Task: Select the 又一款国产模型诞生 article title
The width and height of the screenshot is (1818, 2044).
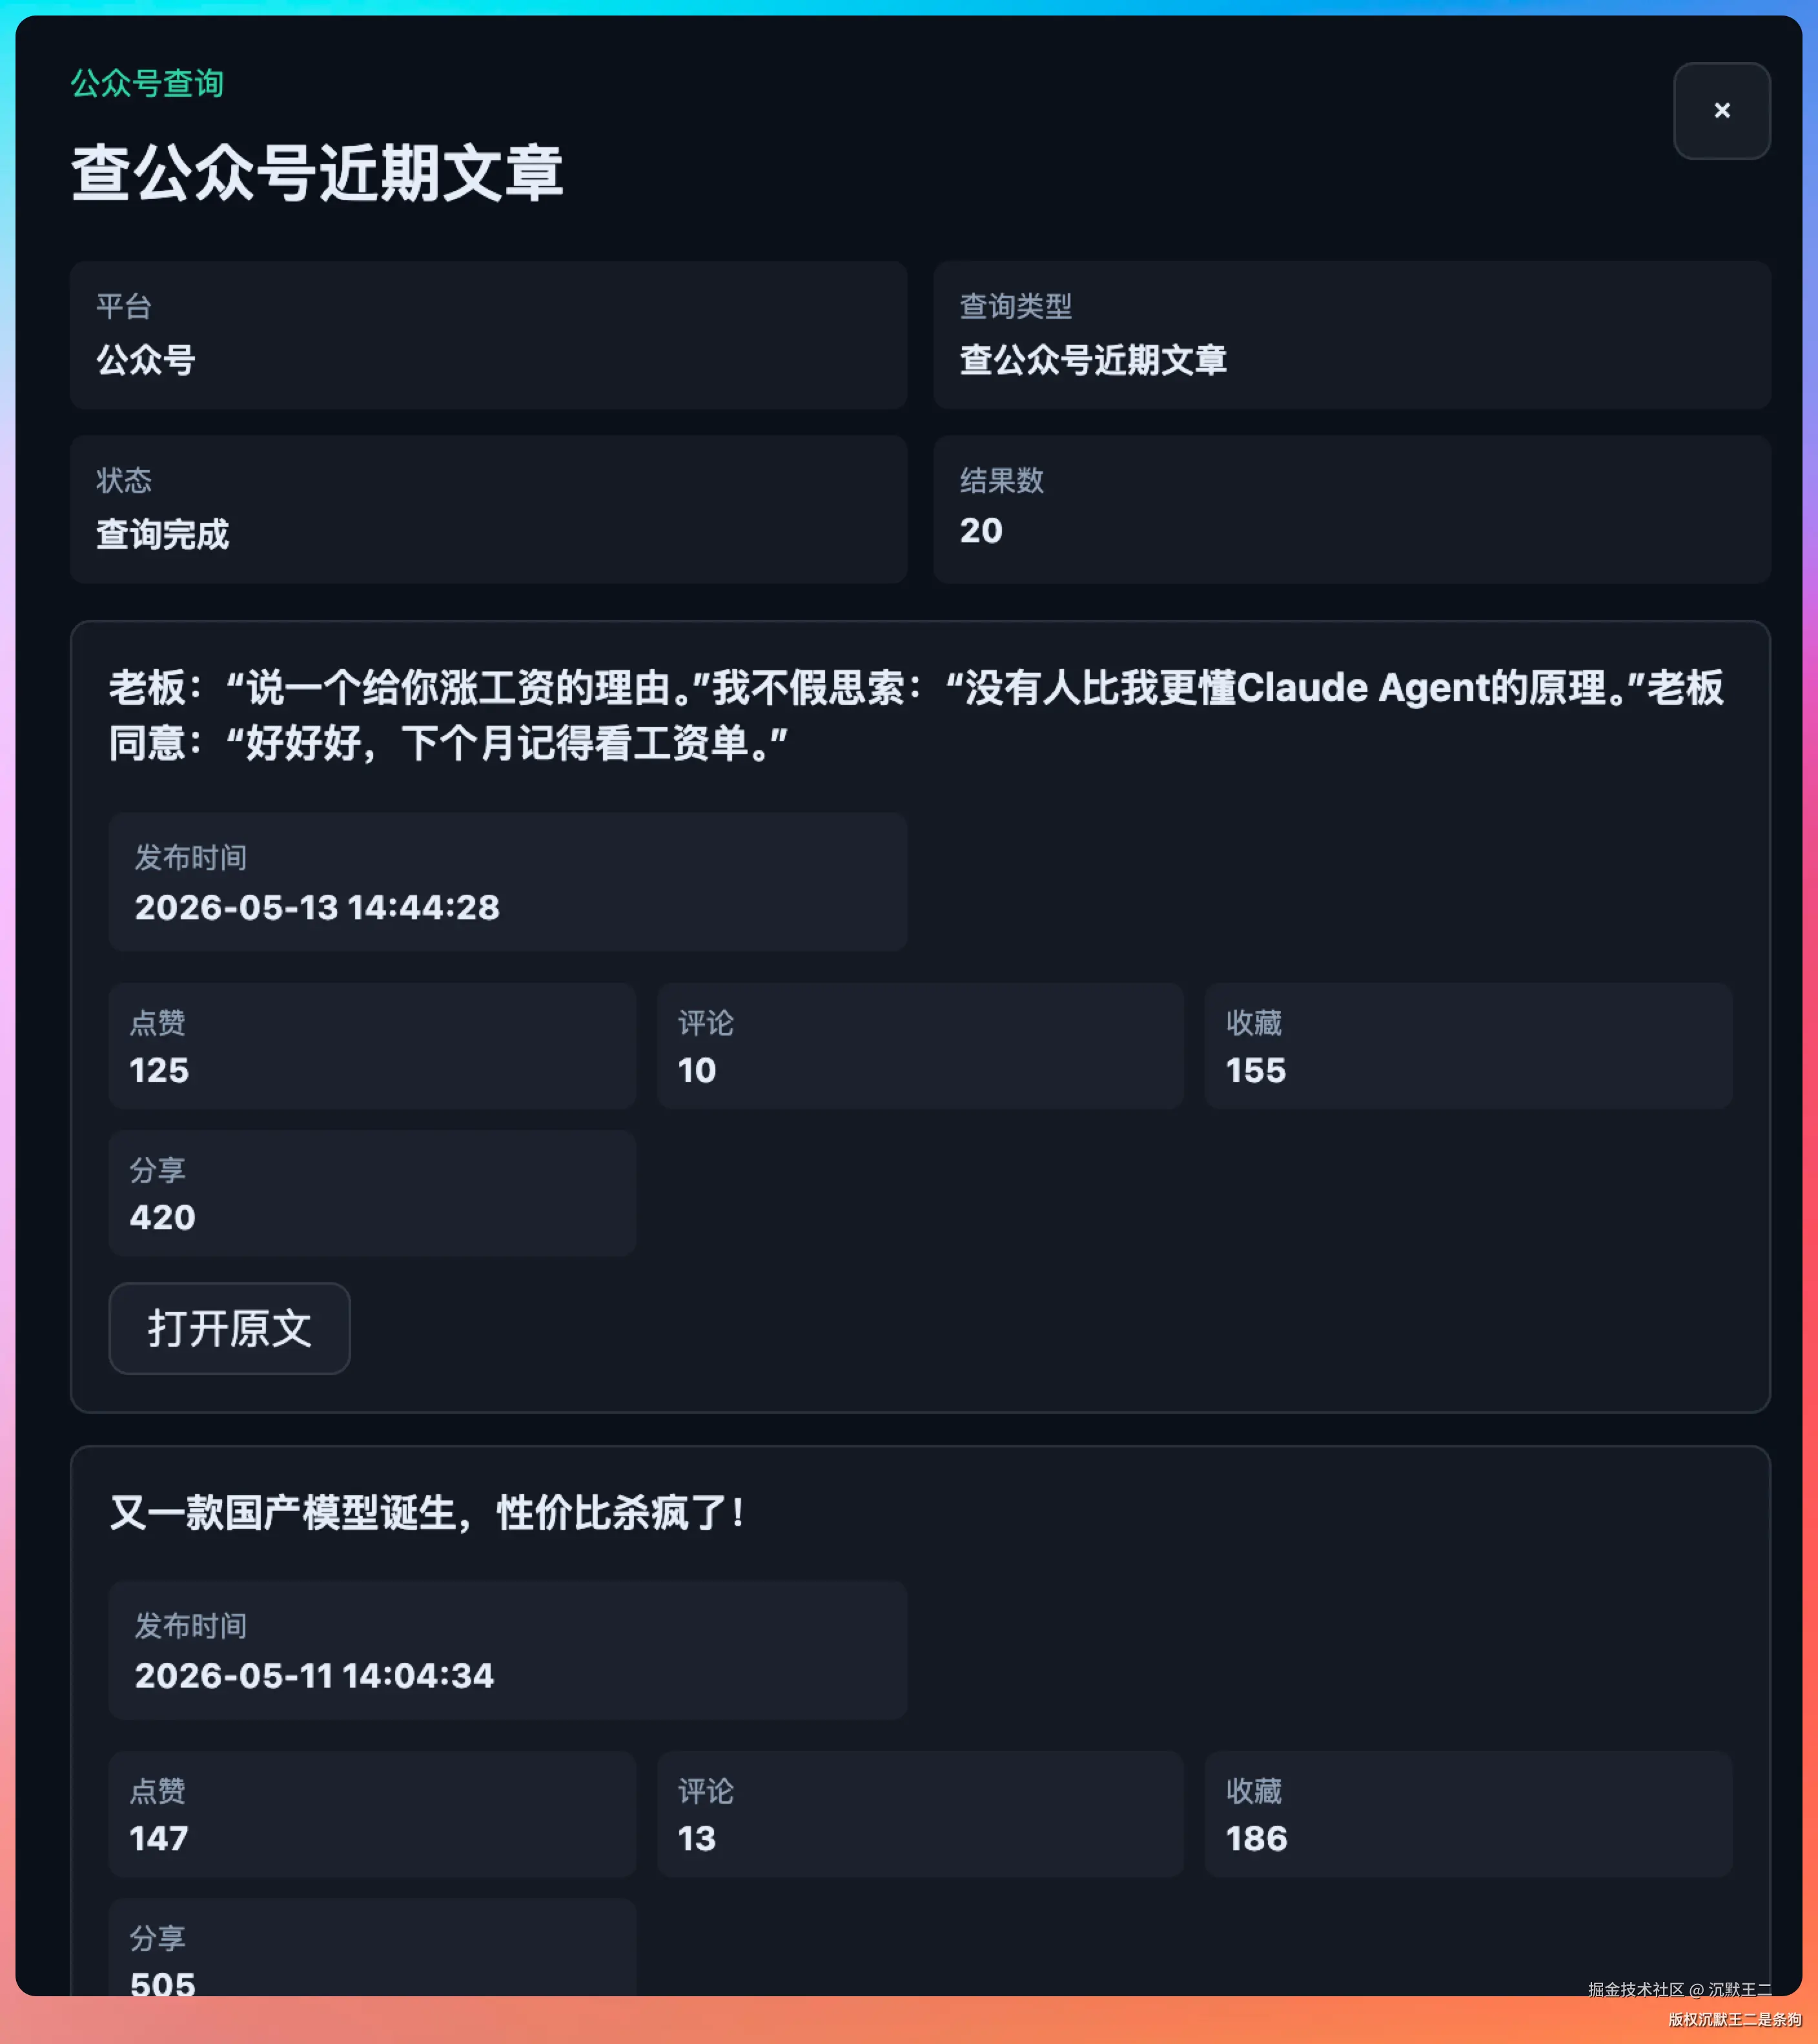Action: 427,1513
